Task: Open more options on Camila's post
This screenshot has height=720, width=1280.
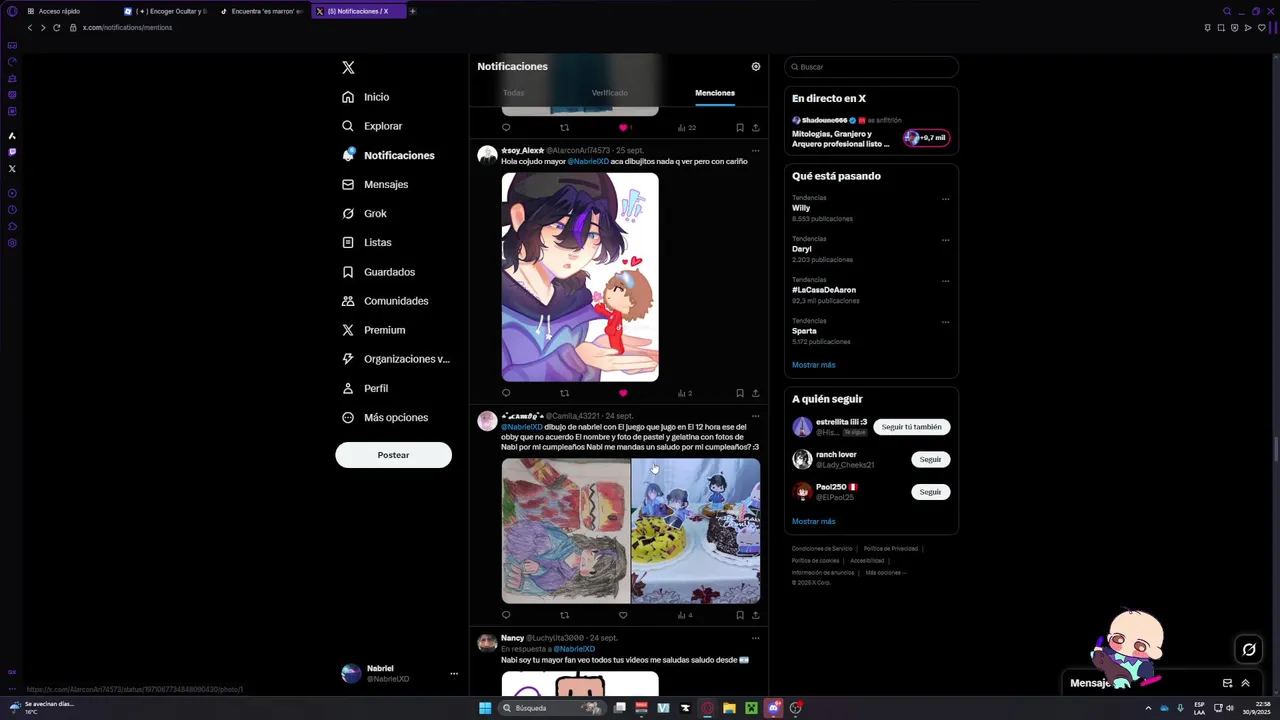Action: pos(755,416)
